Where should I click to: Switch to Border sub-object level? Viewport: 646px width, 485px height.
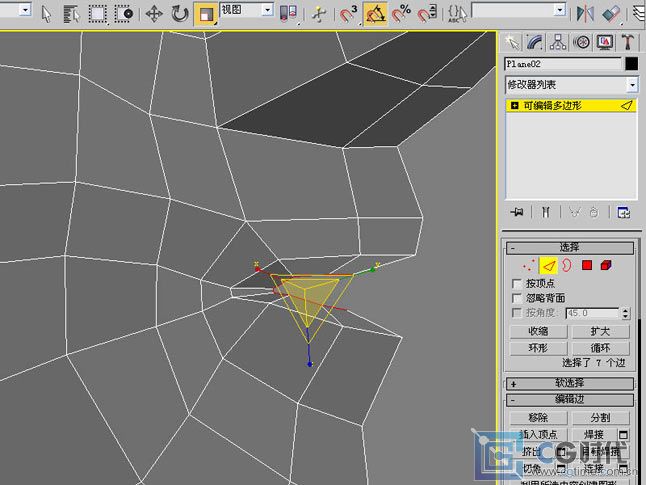coord(567,265)
